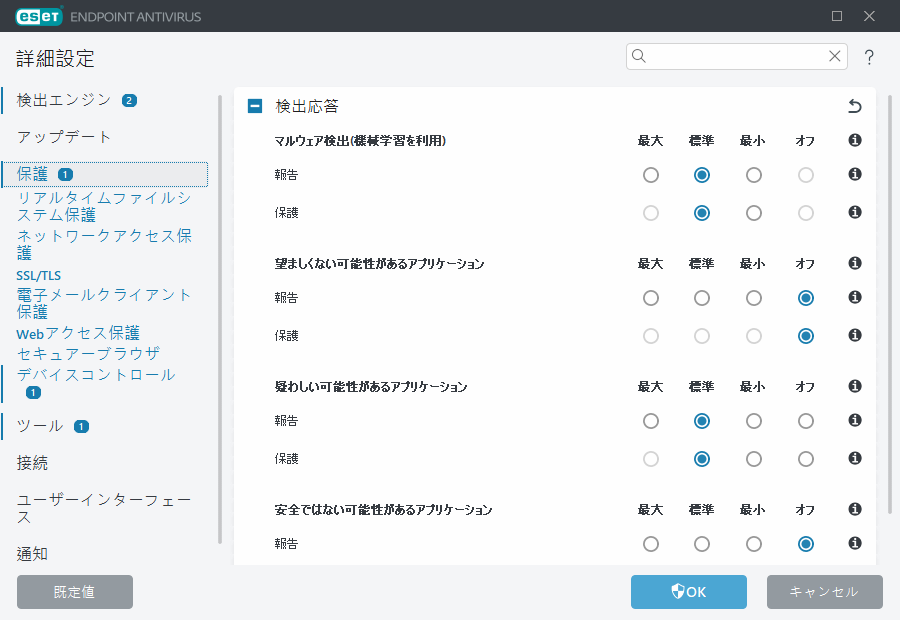
Task: Open Webアクセス保護 settings
Action: pyautogui.click(x=78, y=333)
